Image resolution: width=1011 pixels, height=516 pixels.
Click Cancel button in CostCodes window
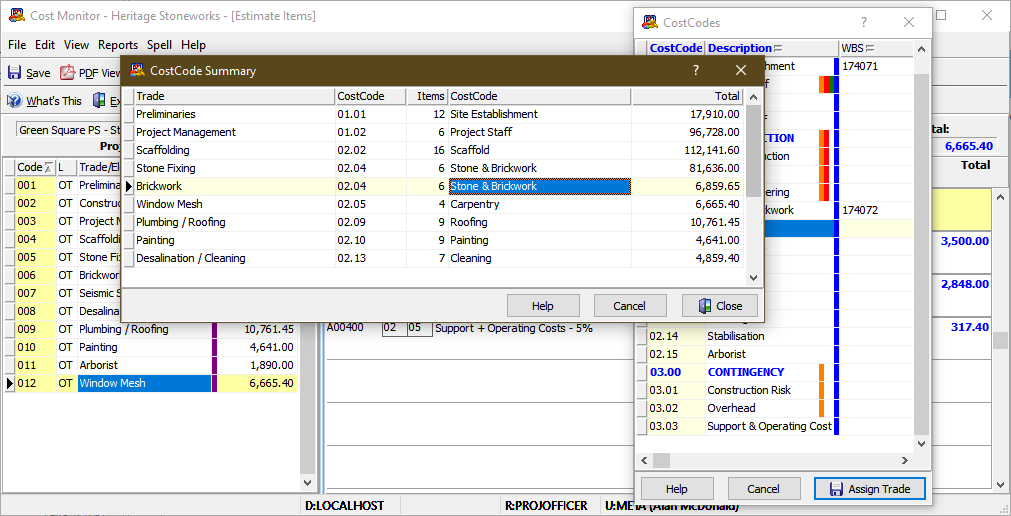click(763, 489)
